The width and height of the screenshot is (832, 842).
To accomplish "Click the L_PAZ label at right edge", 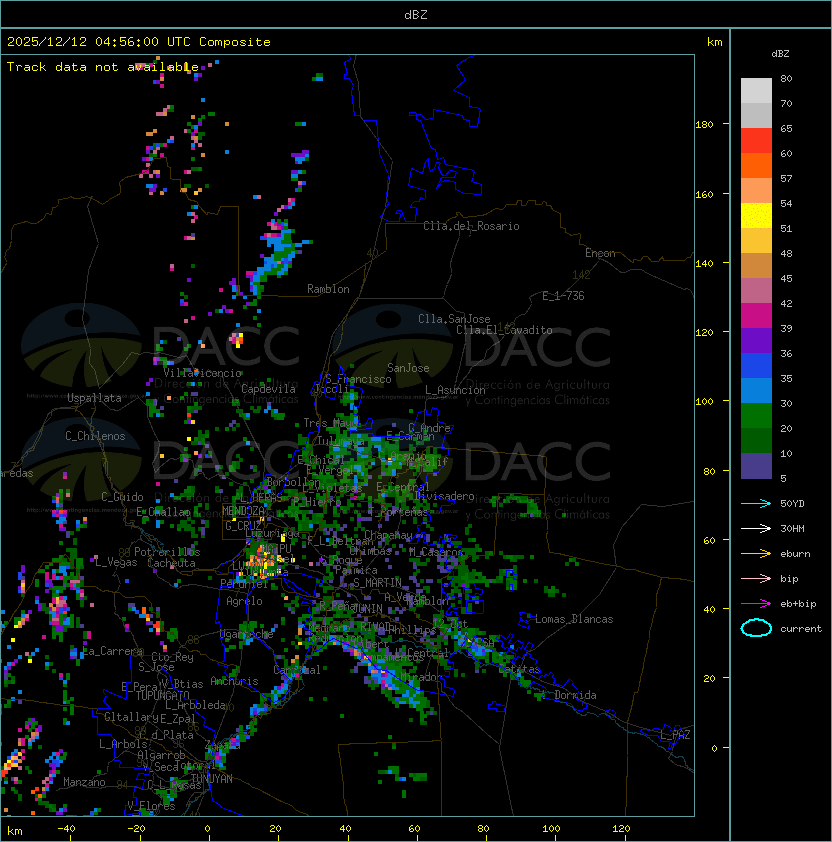I will tap(675, 735).
